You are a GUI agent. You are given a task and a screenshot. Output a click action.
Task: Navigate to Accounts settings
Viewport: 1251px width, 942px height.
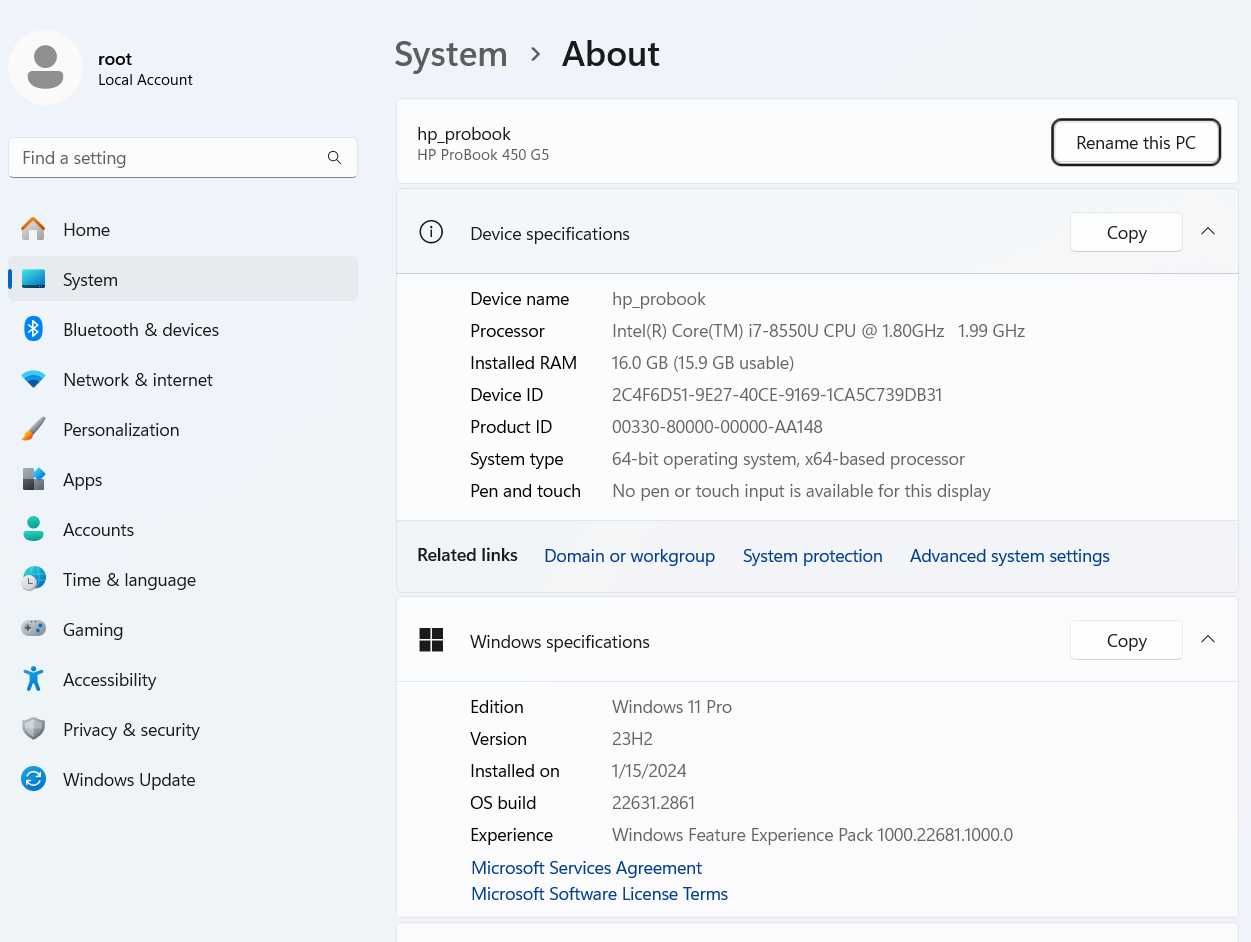[x=183, y=529]
